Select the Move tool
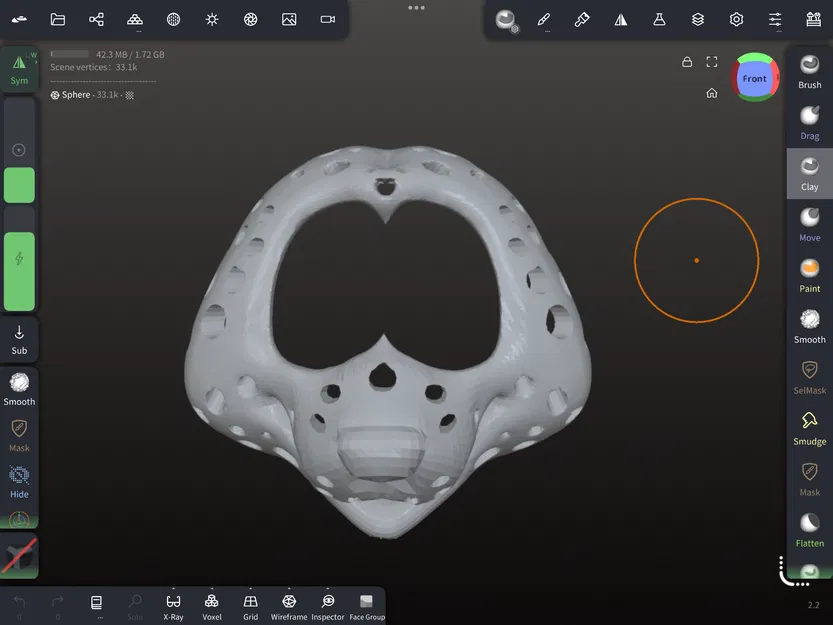Screen dimensions: 833x625 810,224
